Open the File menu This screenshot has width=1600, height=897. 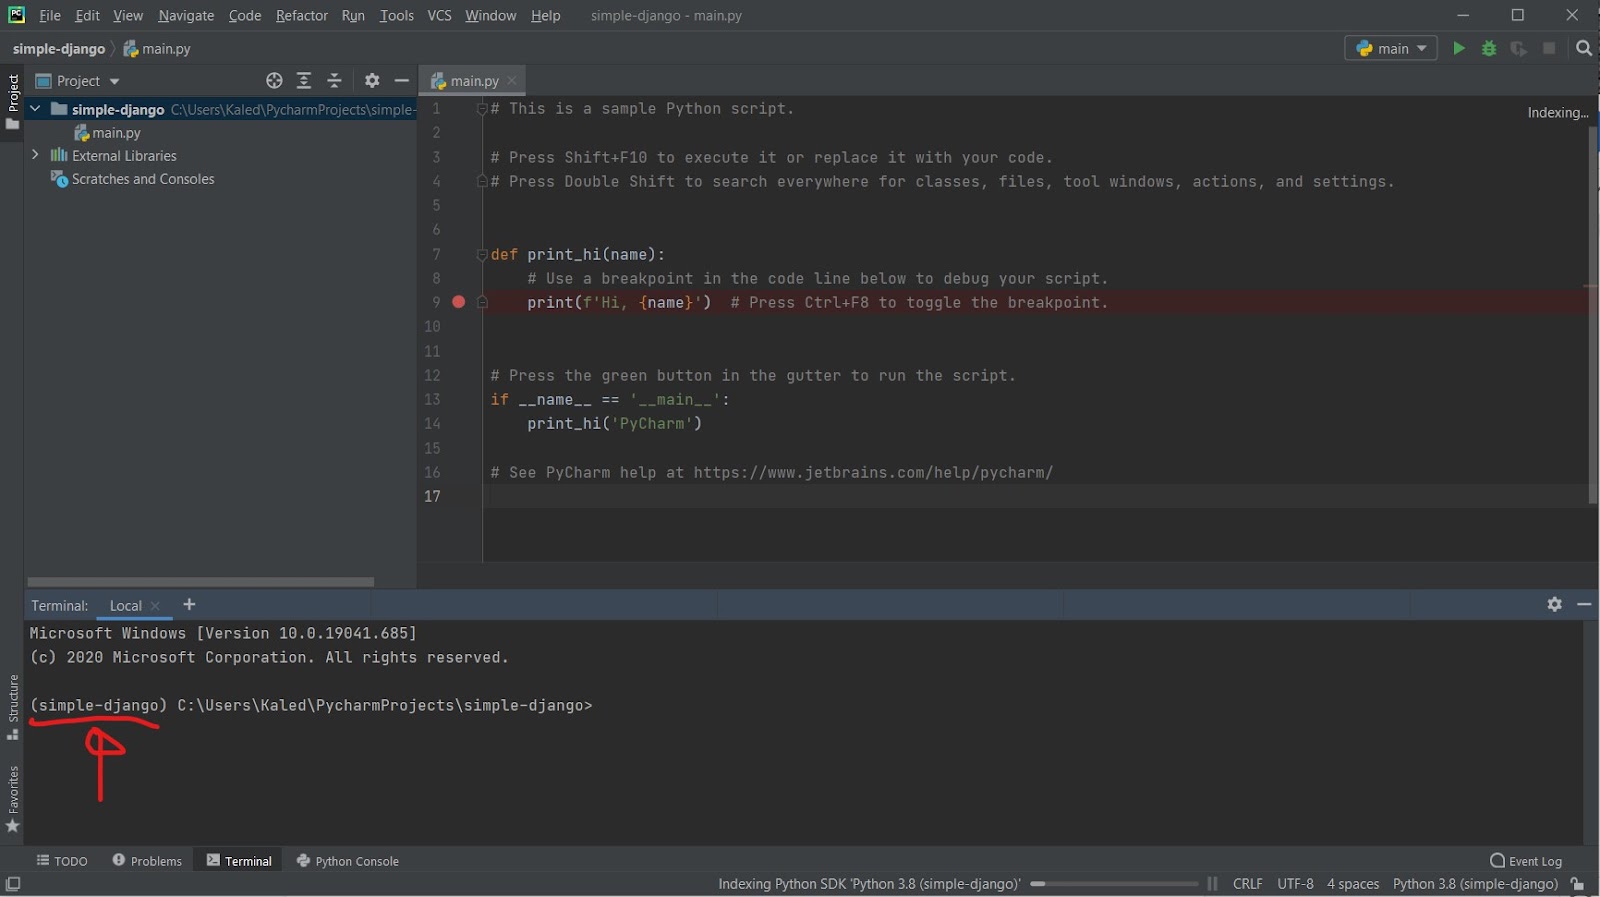50,16
